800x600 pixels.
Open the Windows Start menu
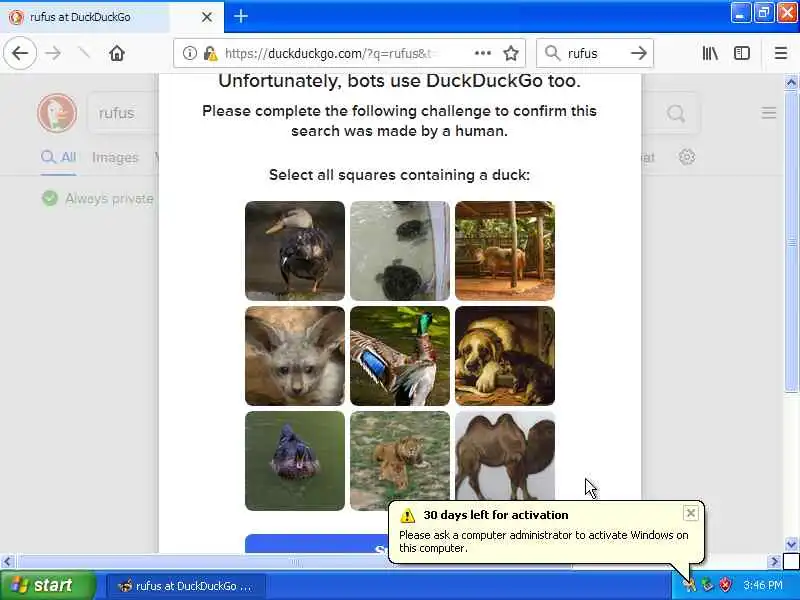47,585
